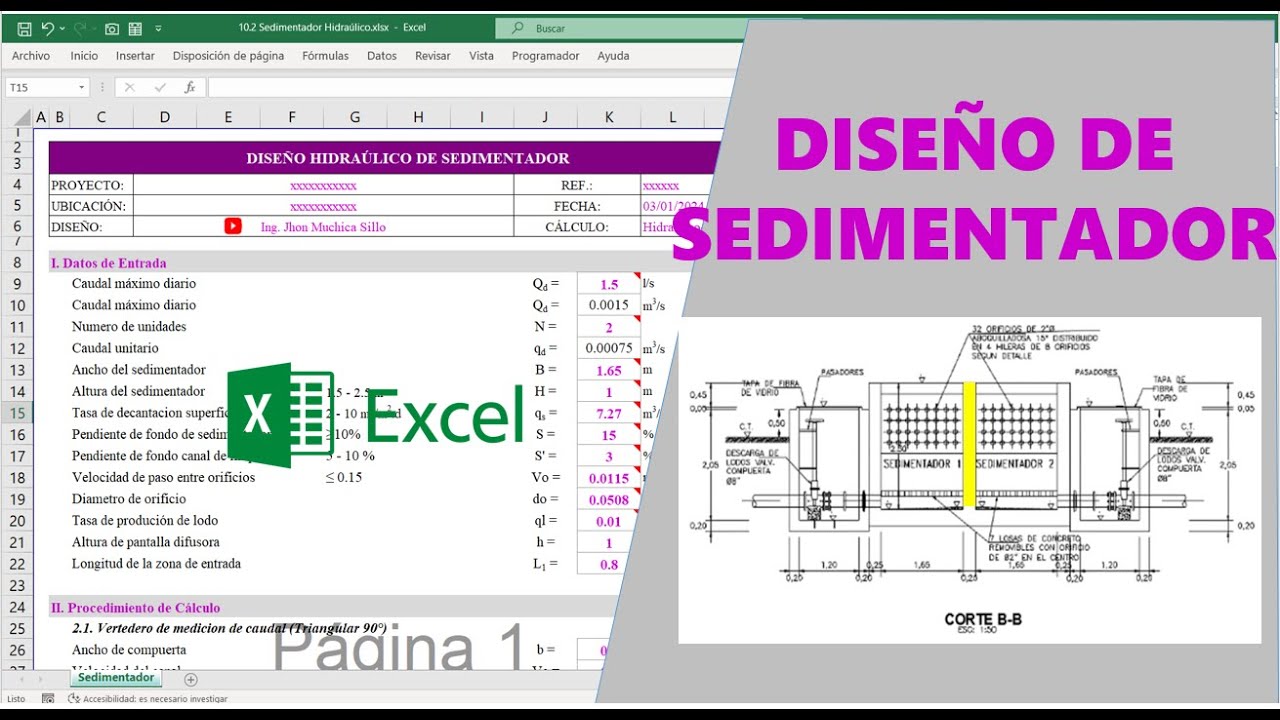Screen dimensions: 1280x720
Task: Open the Disposición de página tab
Action: (228, 56)
